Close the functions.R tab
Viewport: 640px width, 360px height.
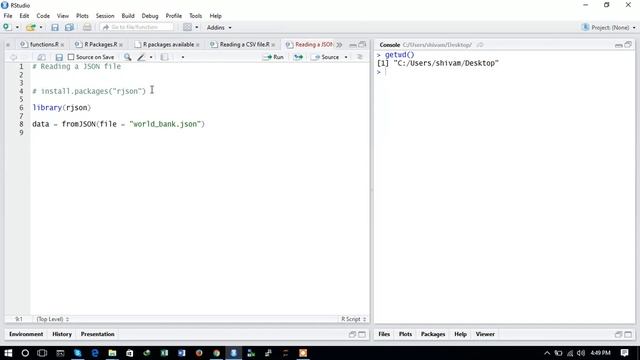point(62,45)
